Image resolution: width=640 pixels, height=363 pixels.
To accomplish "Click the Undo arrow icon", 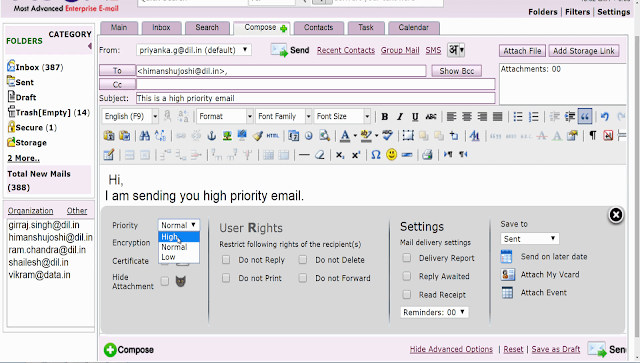I will tap(604, 117).
